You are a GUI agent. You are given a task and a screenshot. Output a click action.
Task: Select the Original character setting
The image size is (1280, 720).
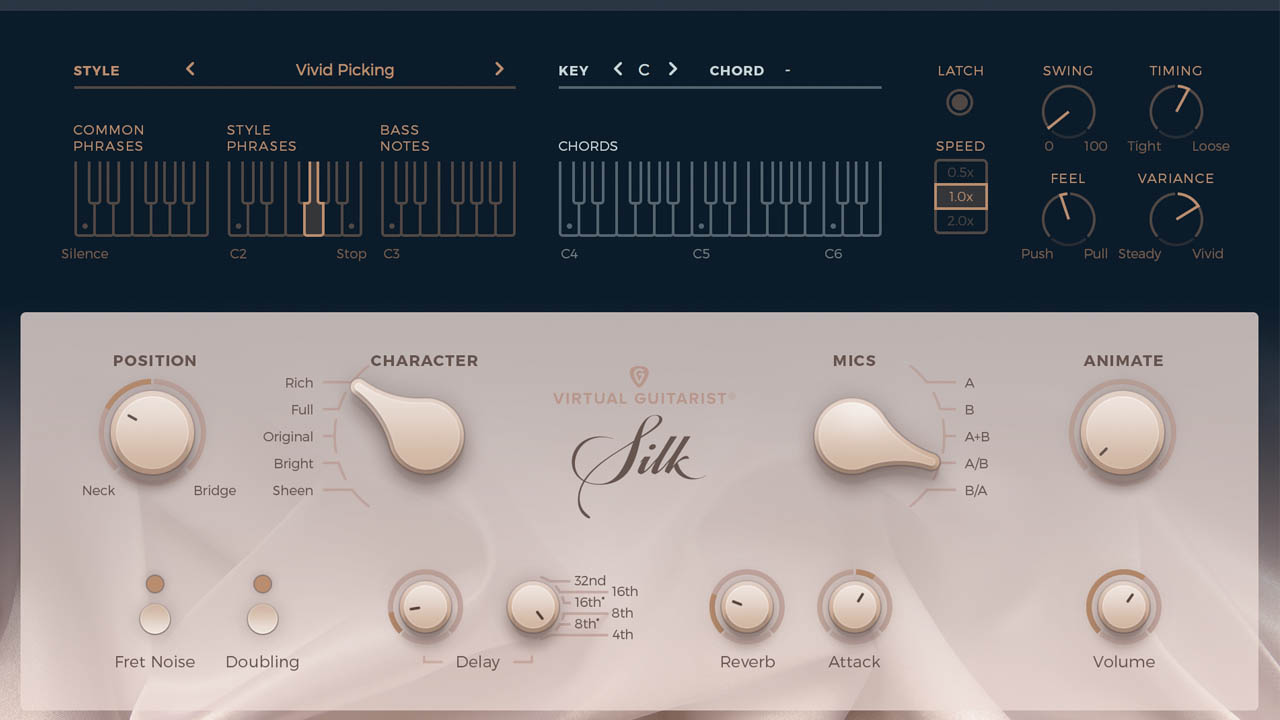(288, 437)
